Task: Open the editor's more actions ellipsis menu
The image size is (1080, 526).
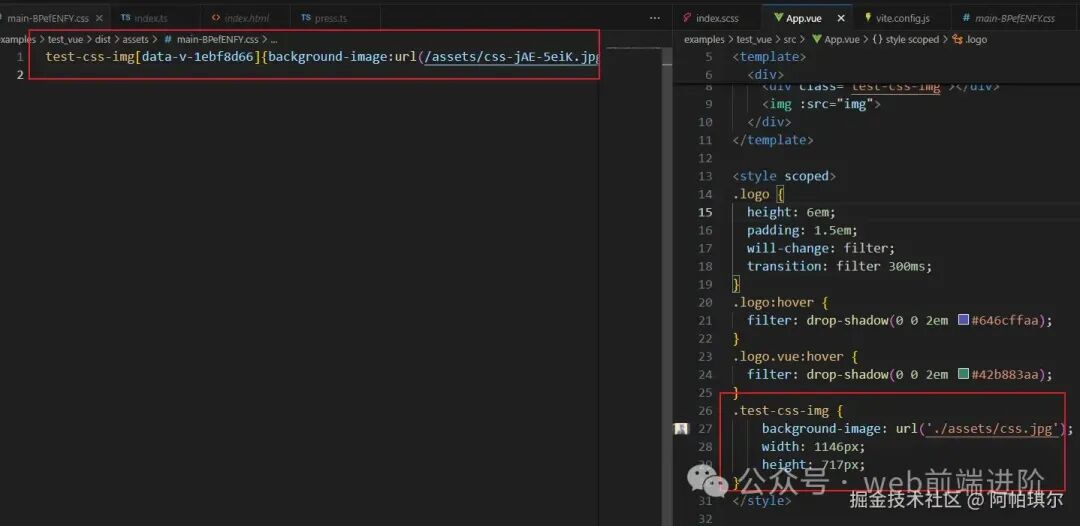Action: (x=655, y=18)
